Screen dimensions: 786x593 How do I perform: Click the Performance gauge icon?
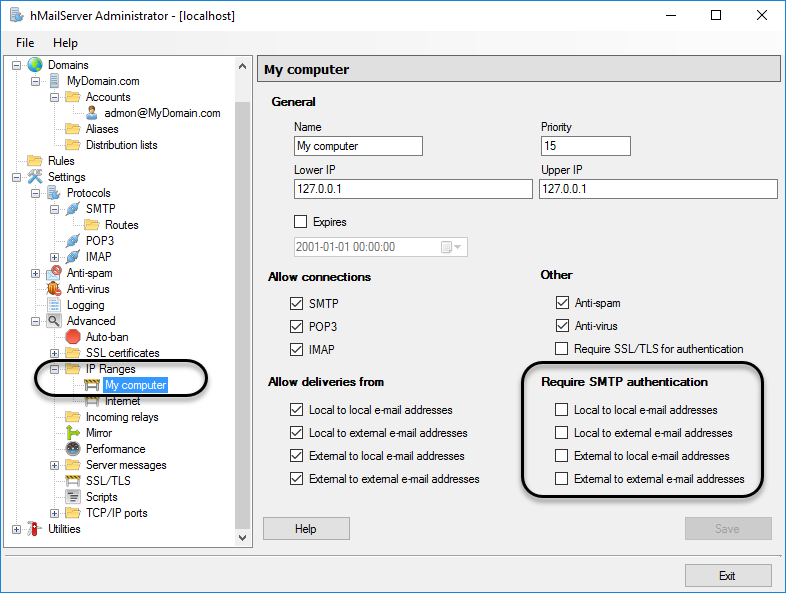(73, 449)
